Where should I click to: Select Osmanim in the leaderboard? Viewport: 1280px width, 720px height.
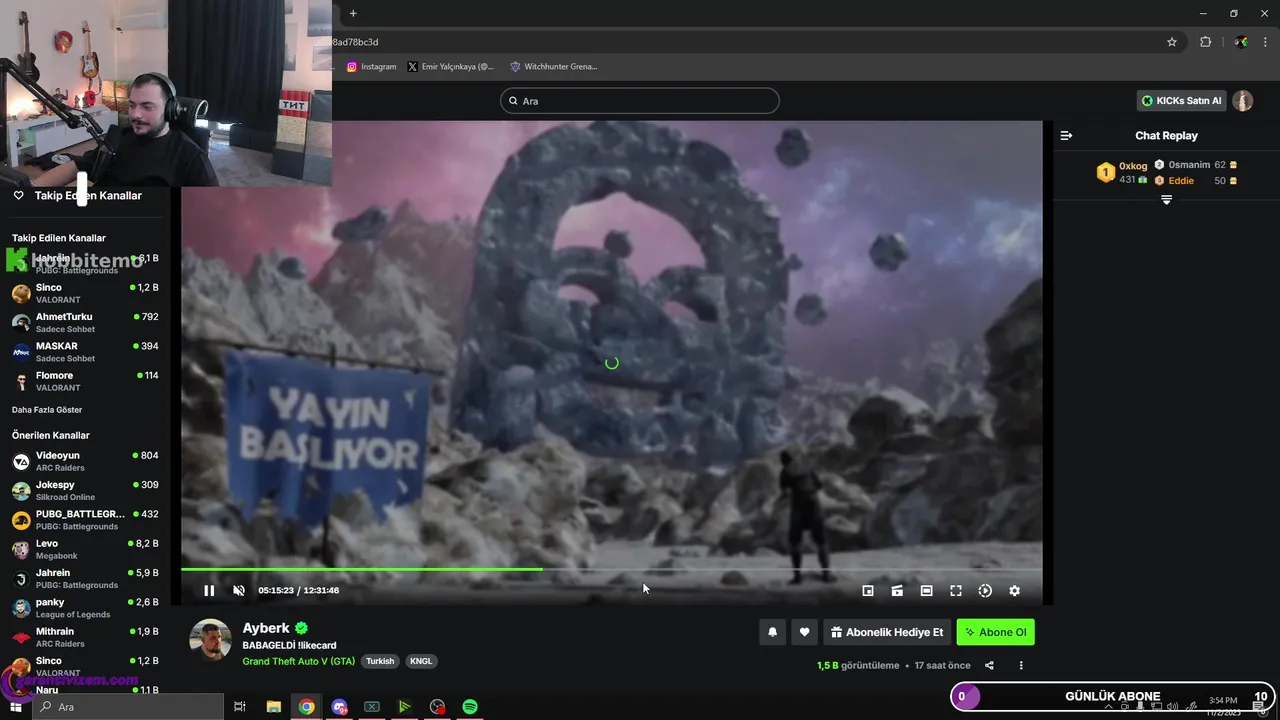click(1189, 165)
